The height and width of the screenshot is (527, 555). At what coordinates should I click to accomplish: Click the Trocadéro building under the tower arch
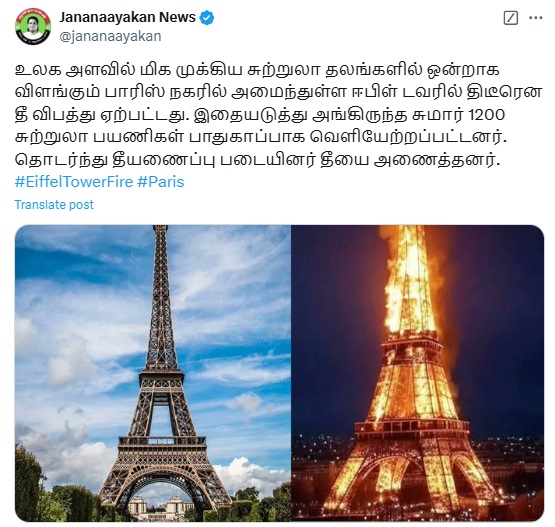161,507
